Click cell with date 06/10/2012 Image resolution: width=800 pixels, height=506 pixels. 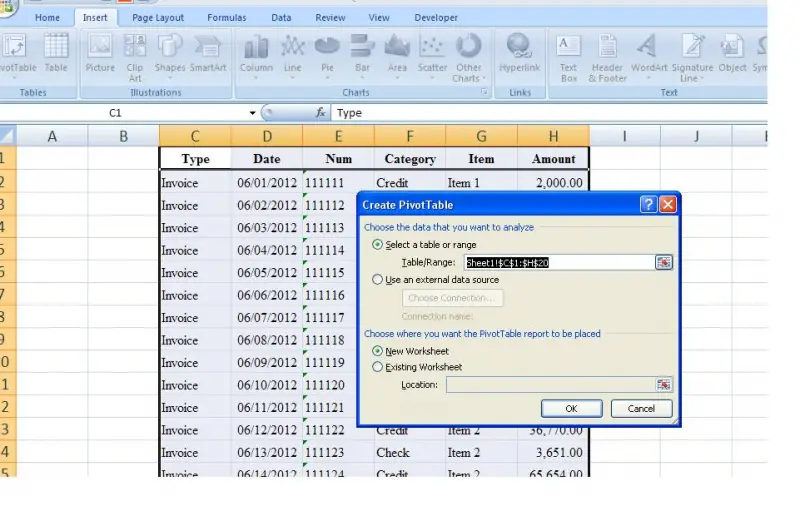click(267, 385)
